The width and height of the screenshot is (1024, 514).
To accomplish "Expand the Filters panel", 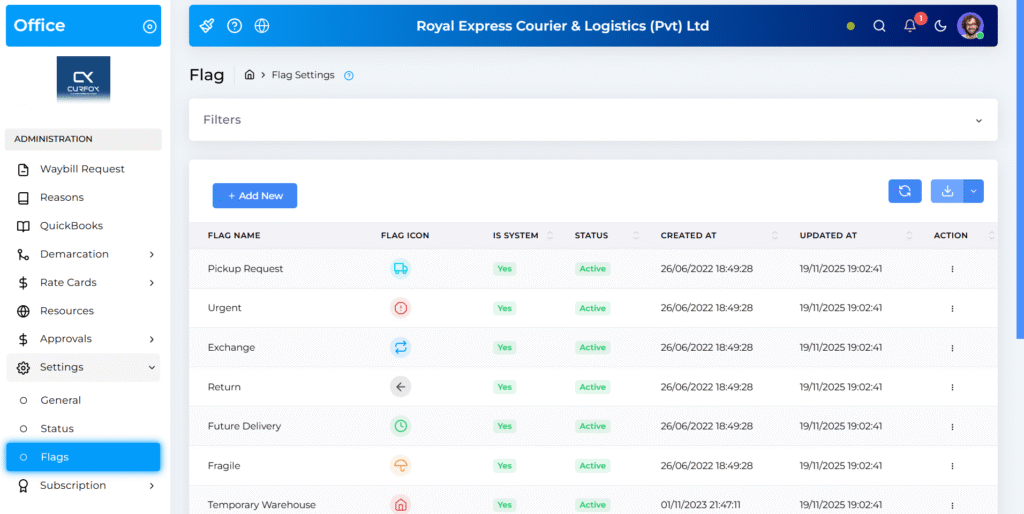I will click(x=978, y=120).
